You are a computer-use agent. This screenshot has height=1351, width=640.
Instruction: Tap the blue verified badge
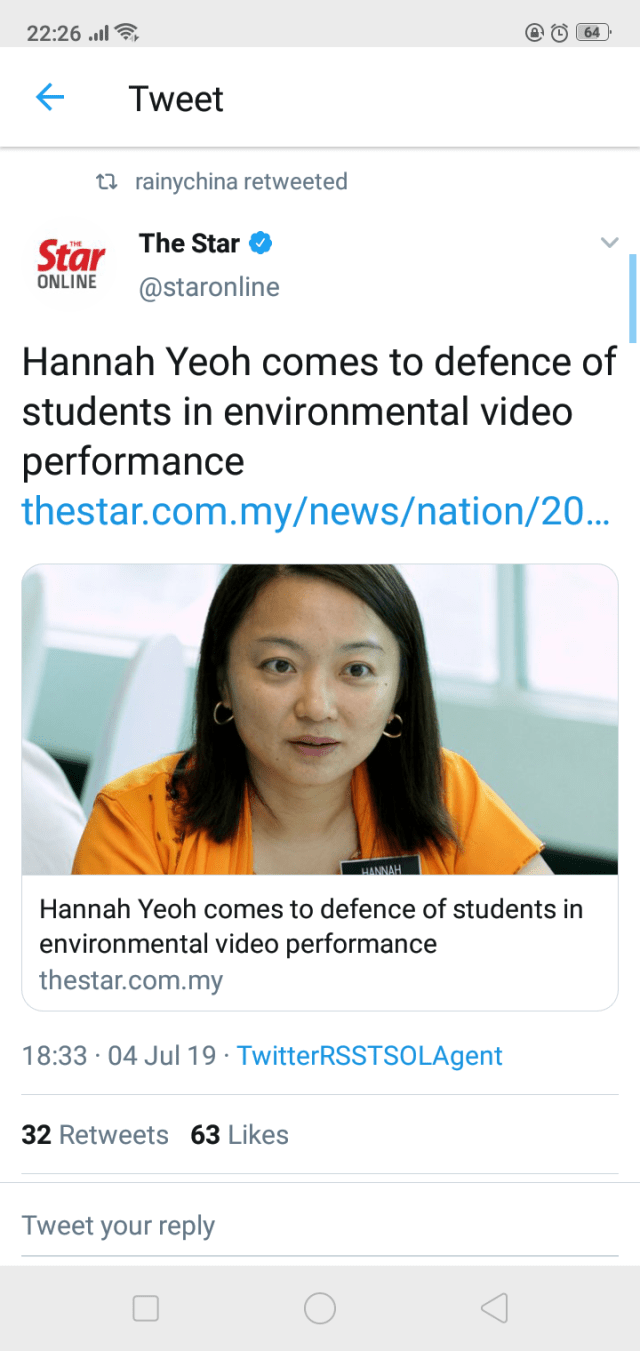261,243
